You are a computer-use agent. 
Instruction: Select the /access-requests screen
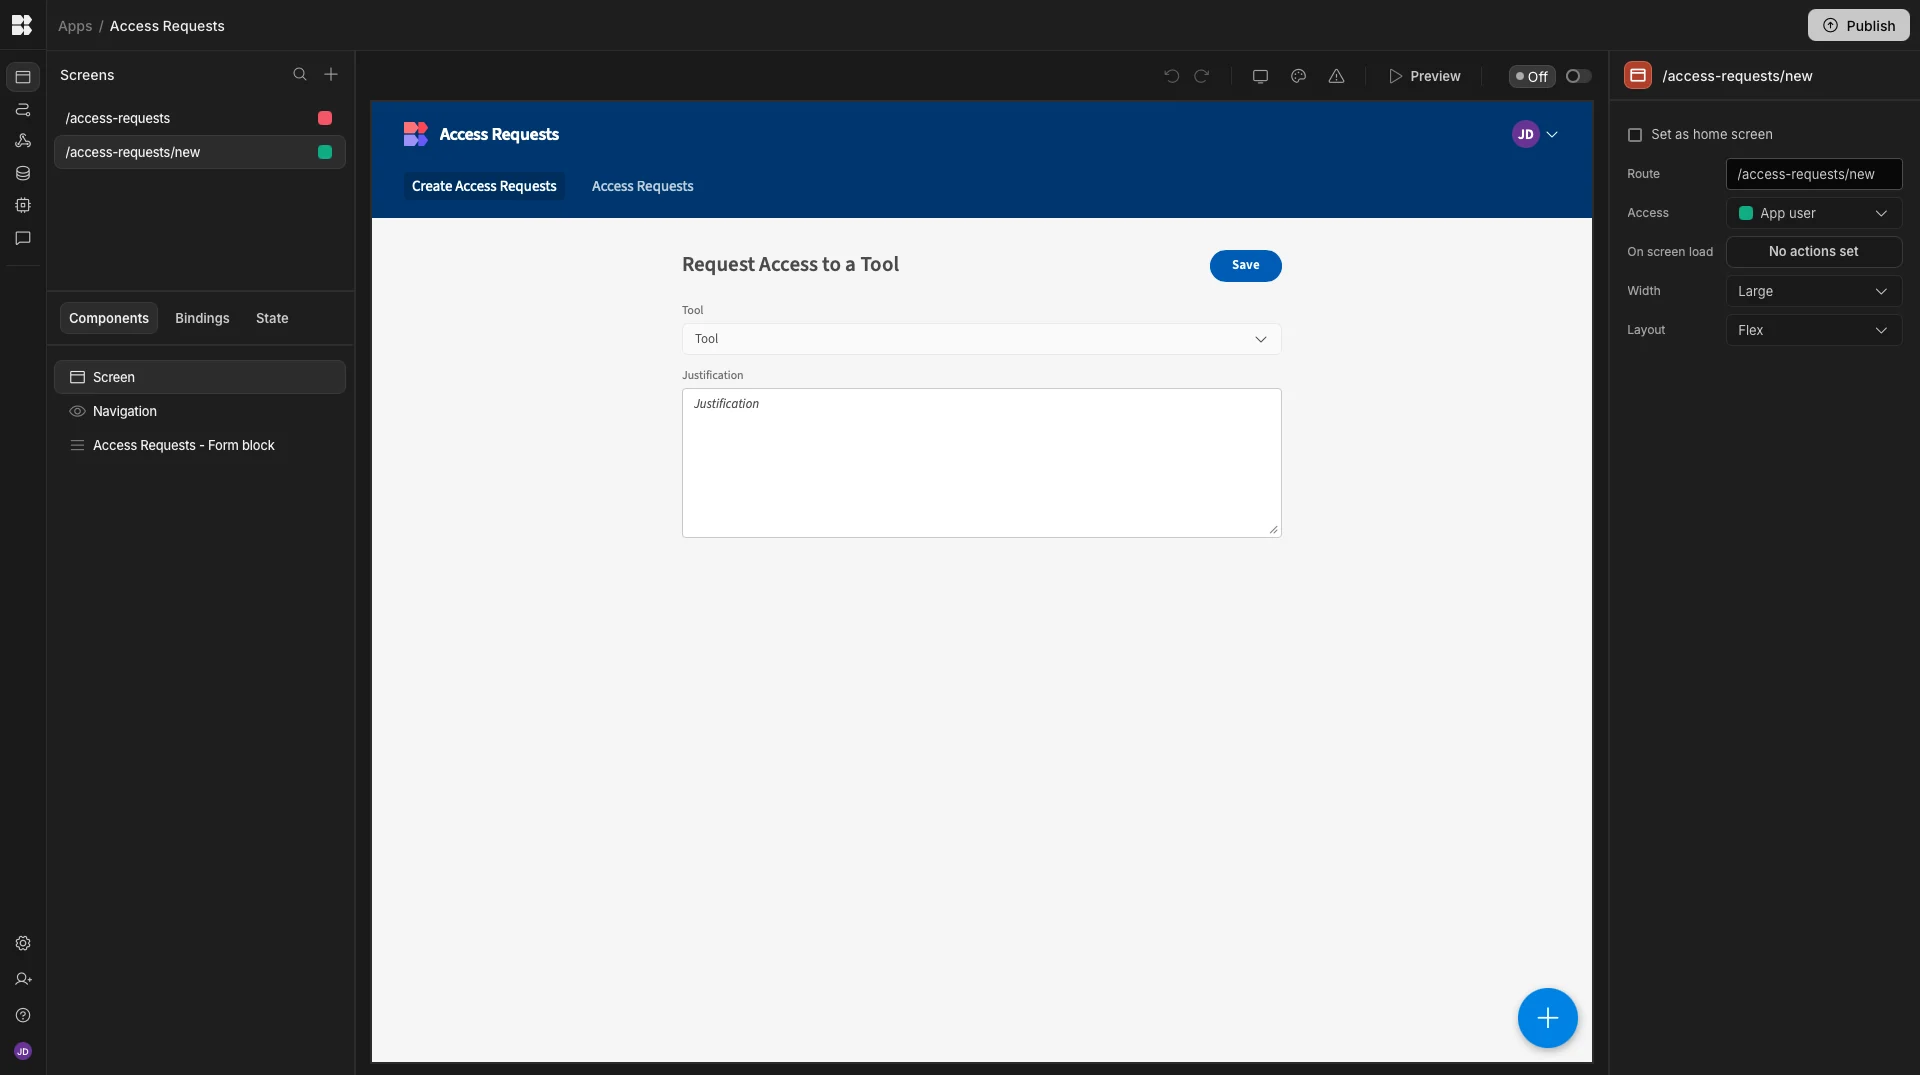200,118
